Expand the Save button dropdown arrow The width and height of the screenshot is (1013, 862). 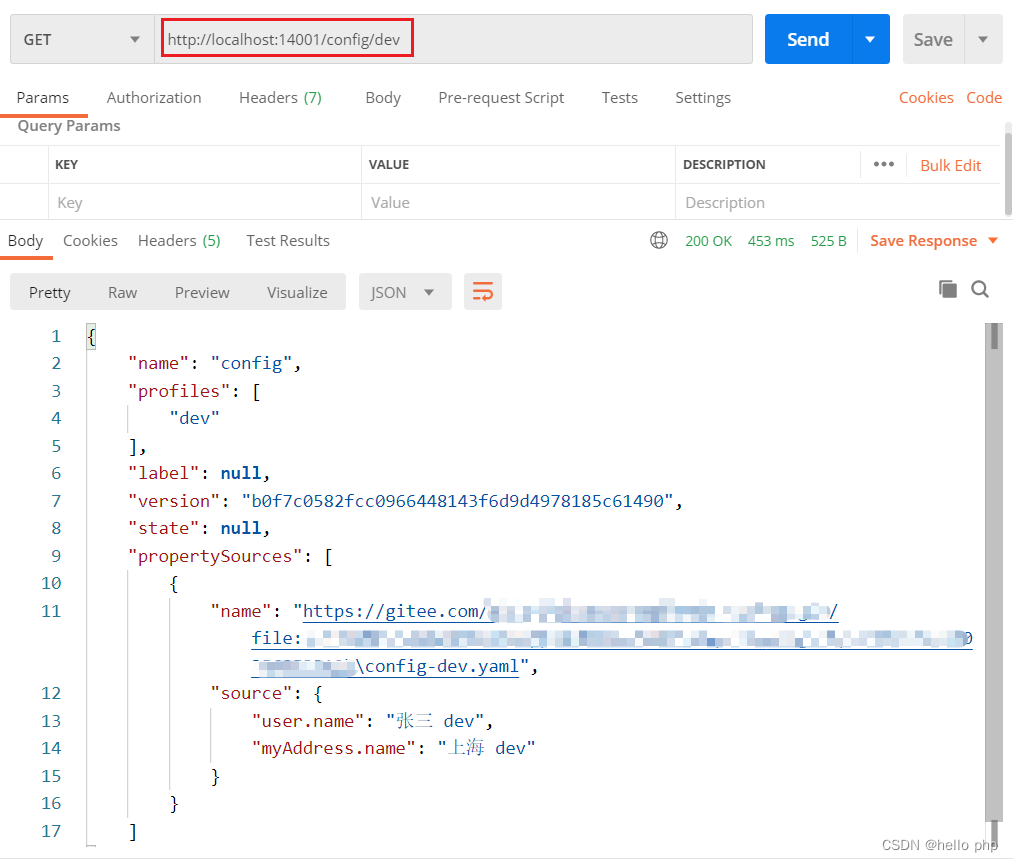tap(983, 39)
